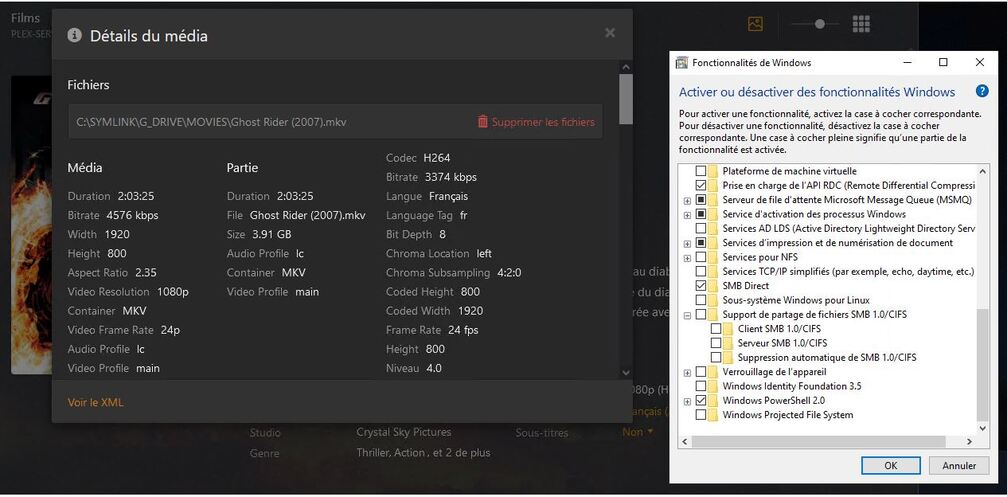Image resolution: width=1007 pixels, height=497 pixels.
Task: Check Support de partage de fichiers SMB 1.0/CIFS
Action: (701, 314)
